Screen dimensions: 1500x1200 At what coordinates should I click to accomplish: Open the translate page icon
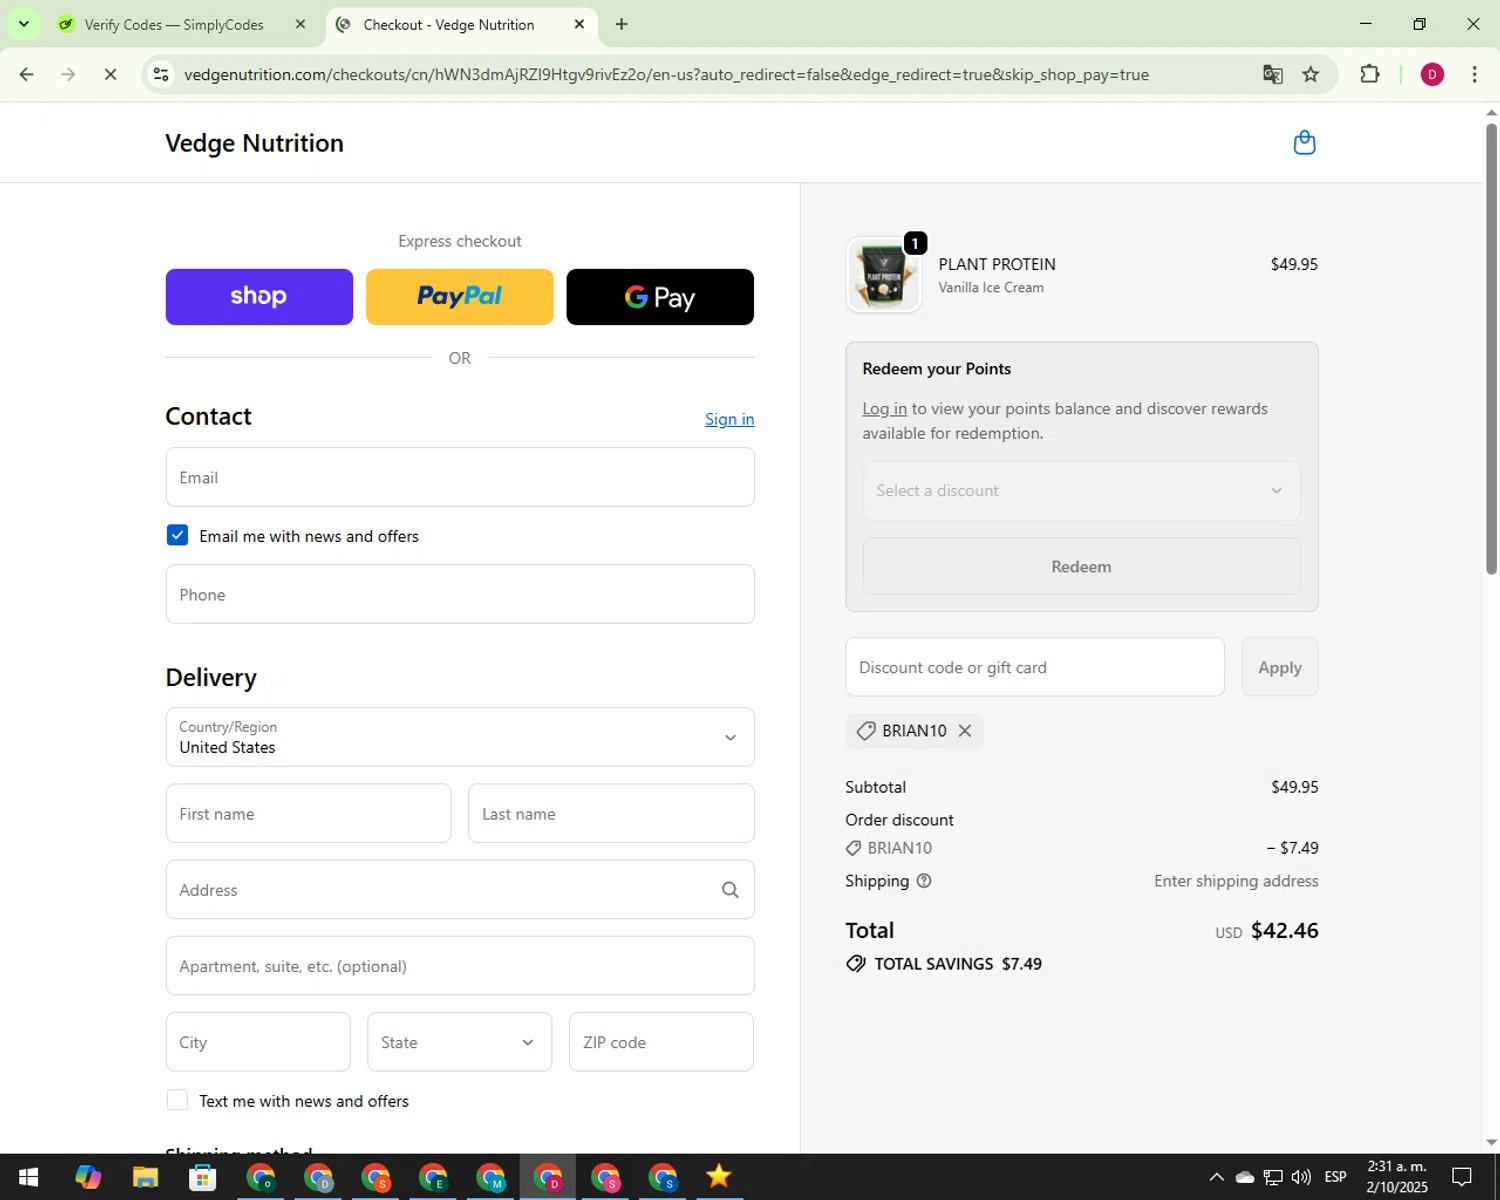coord(1272,74)
